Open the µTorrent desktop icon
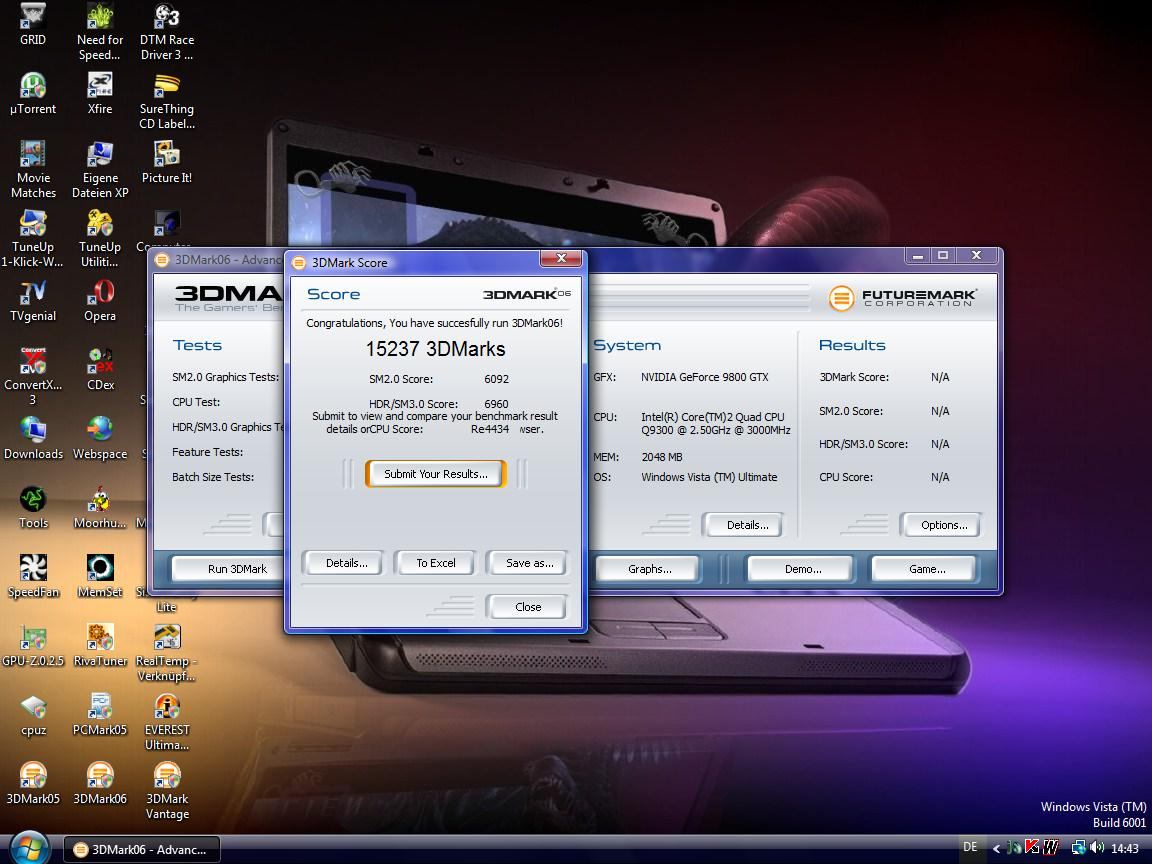The image size is (1152, 864). pos(33,93)
